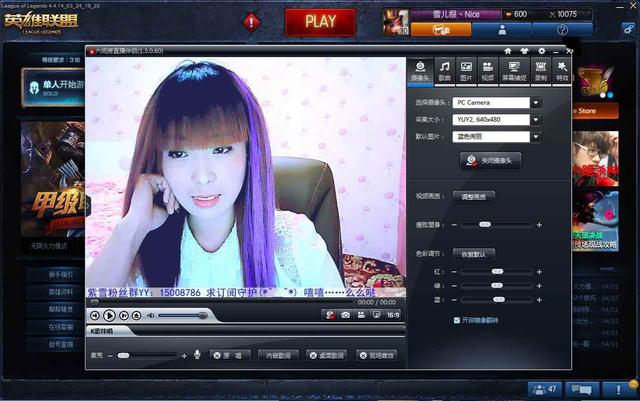This screenshot has width=640, height=401.
Task: Select the Recording (录制) film tab
Action: click(540, 71)
